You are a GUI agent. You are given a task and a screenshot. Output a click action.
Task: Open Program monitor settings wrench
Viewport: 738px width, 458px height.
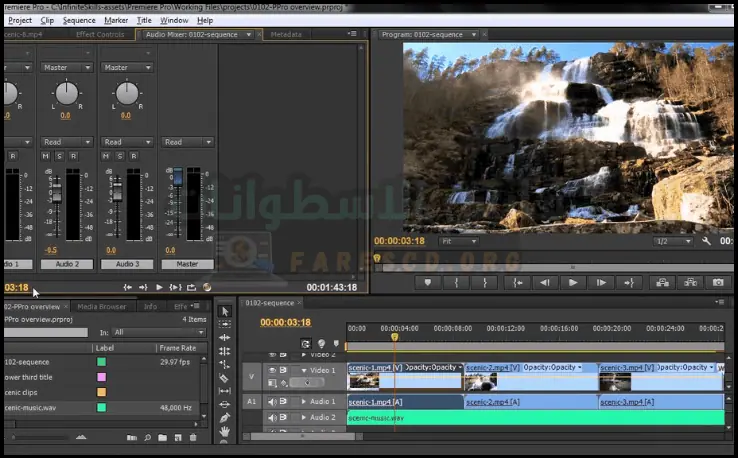click(x=706, y=241)
